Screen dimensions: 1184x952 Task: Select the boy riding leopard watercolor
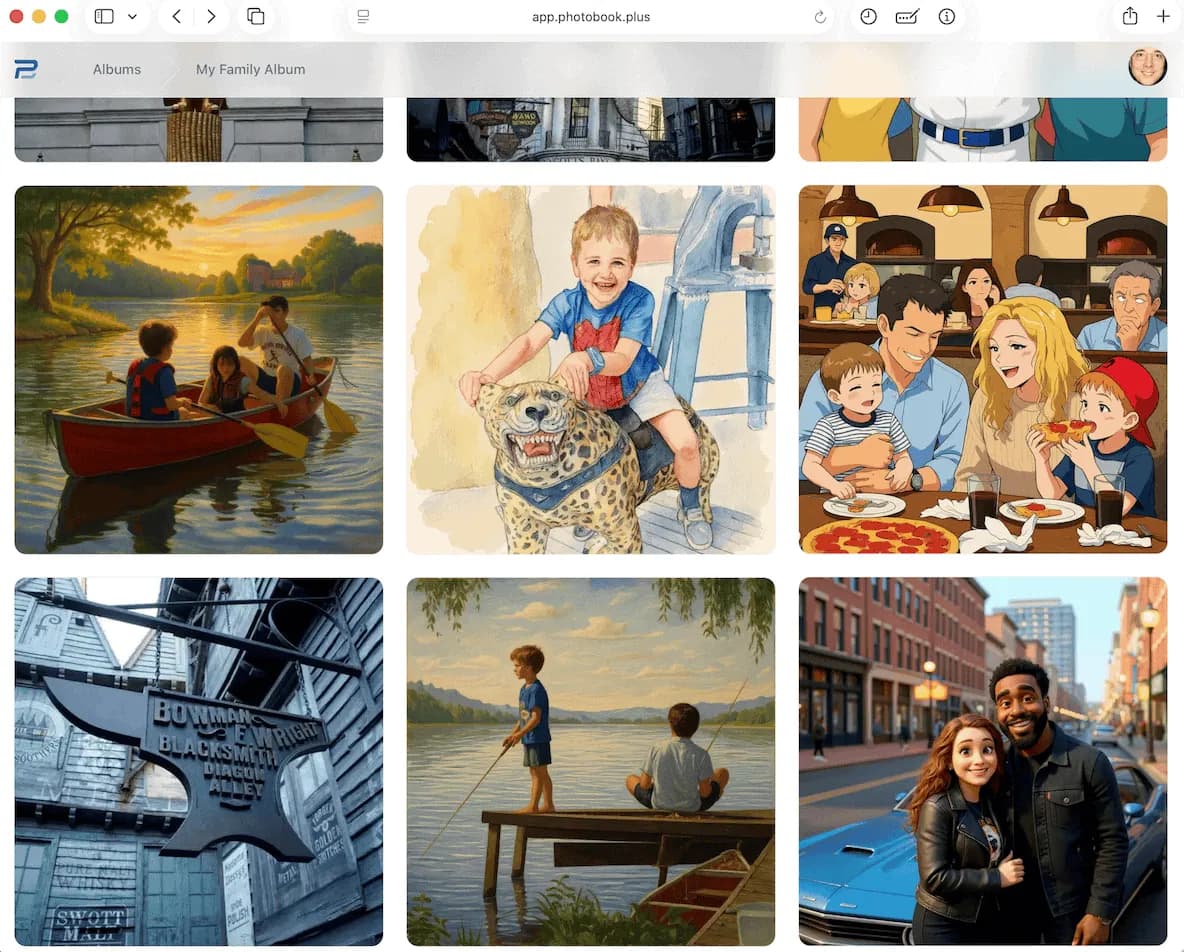point(591,369)
